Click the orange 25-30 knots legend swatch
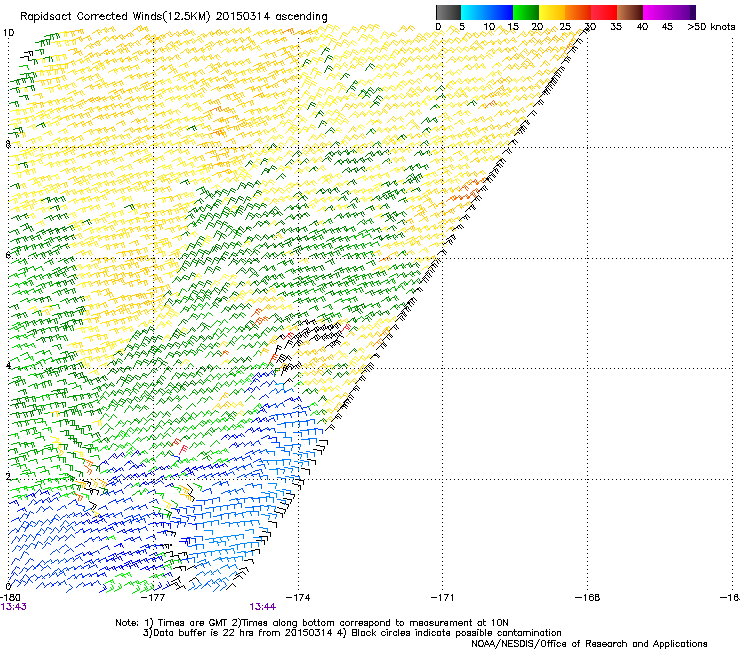This screenshot has height=650, width=740. [578, 12]
